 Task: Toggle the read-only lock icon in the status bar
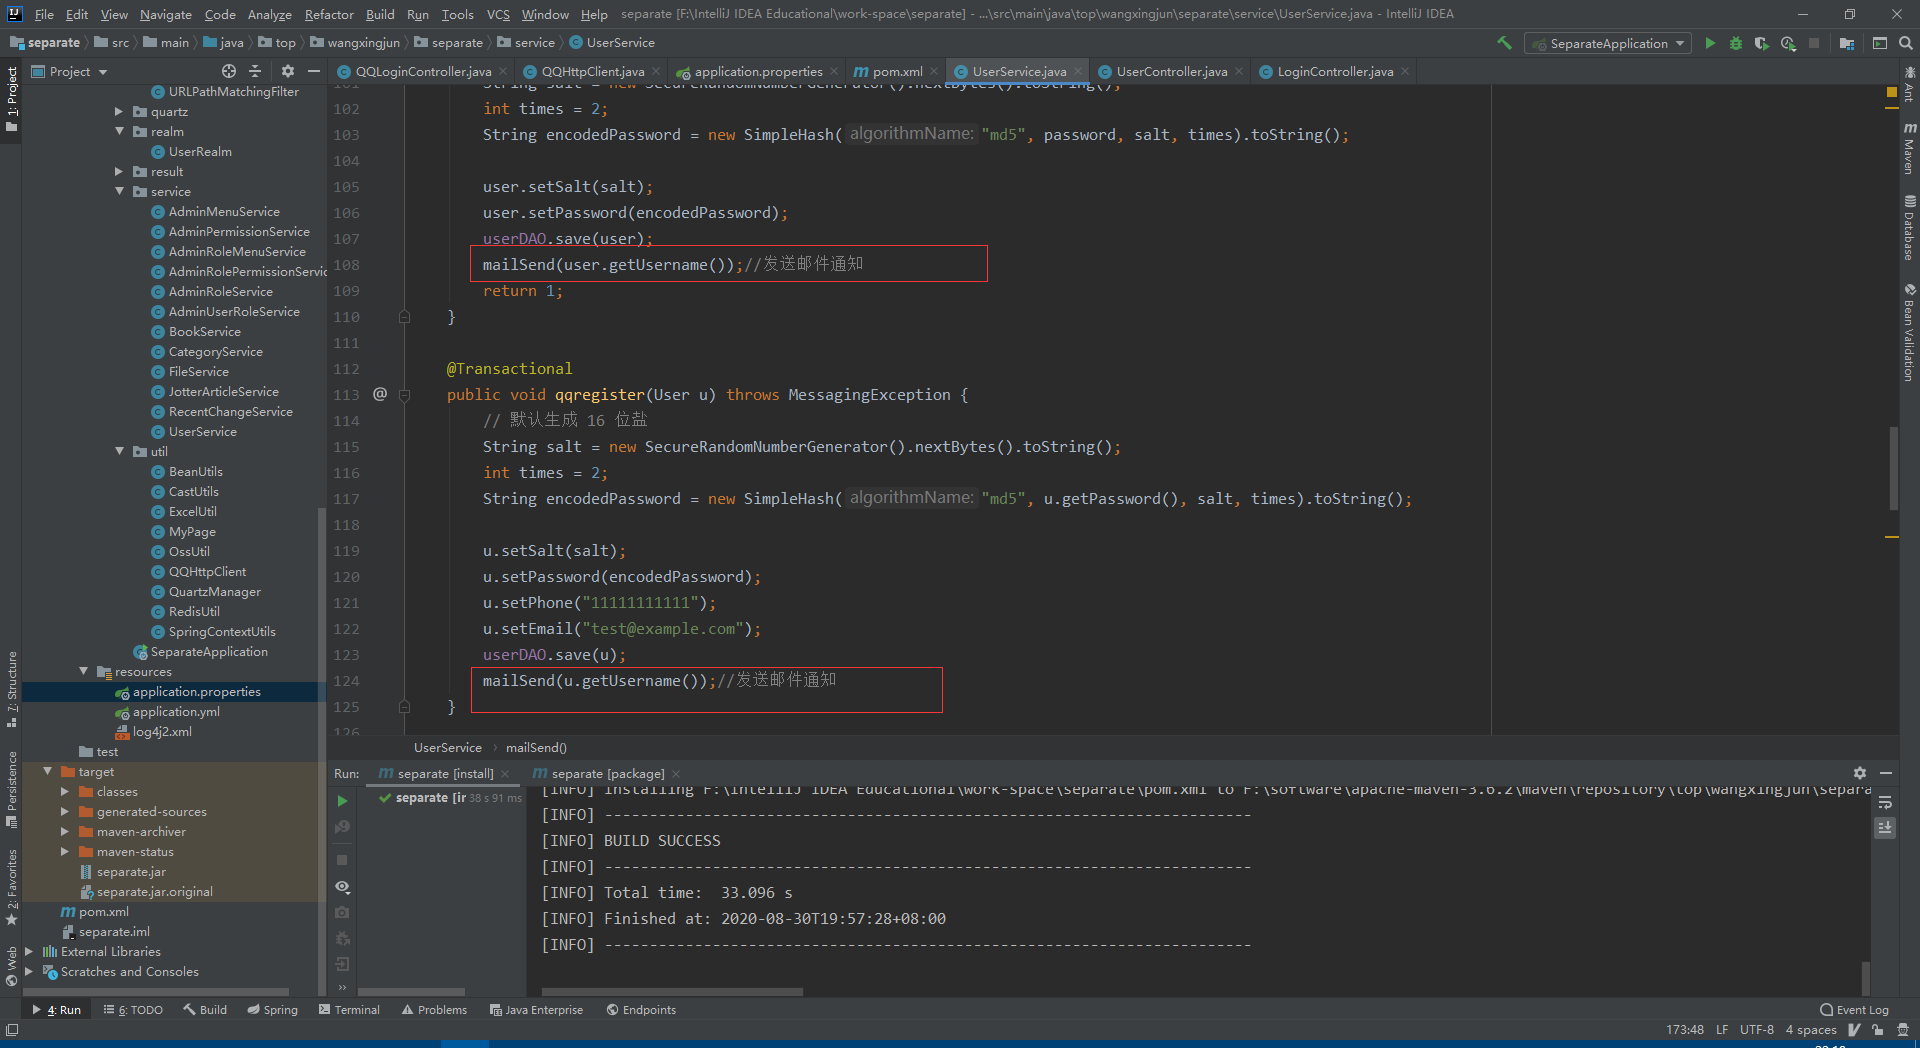[x=1878, y=1030]
